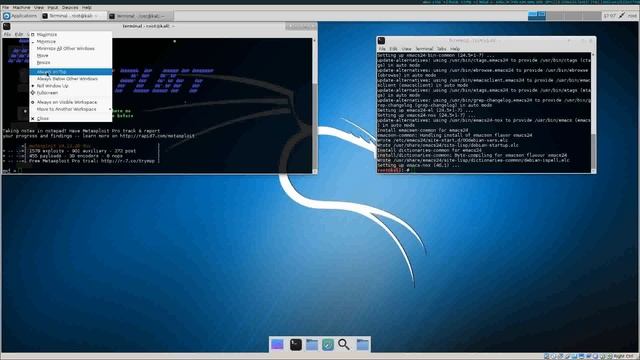Choose Maximize in the window menu
Viewport: 640px width, 360px height.
click(x=71, y=35)
